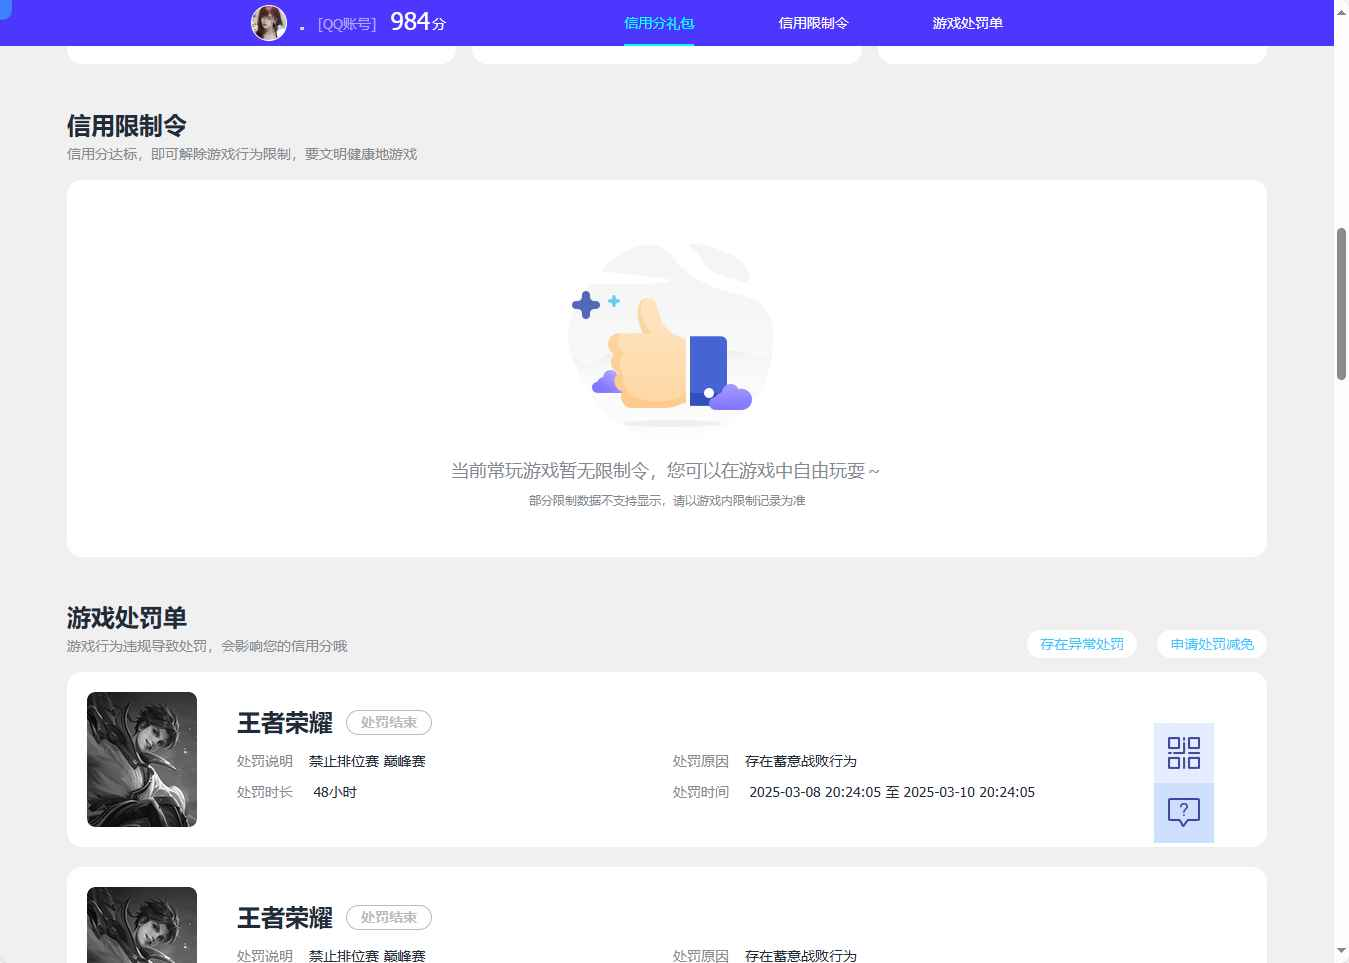Click the 部分限制数据不支持显示 note
The image size is (1349, 963).
[x=667, y=500]
